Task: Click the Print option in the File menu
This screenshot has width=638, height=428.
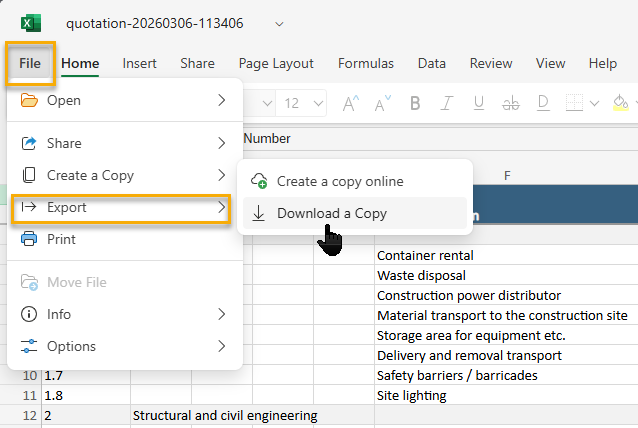Action: coord(61,239)
